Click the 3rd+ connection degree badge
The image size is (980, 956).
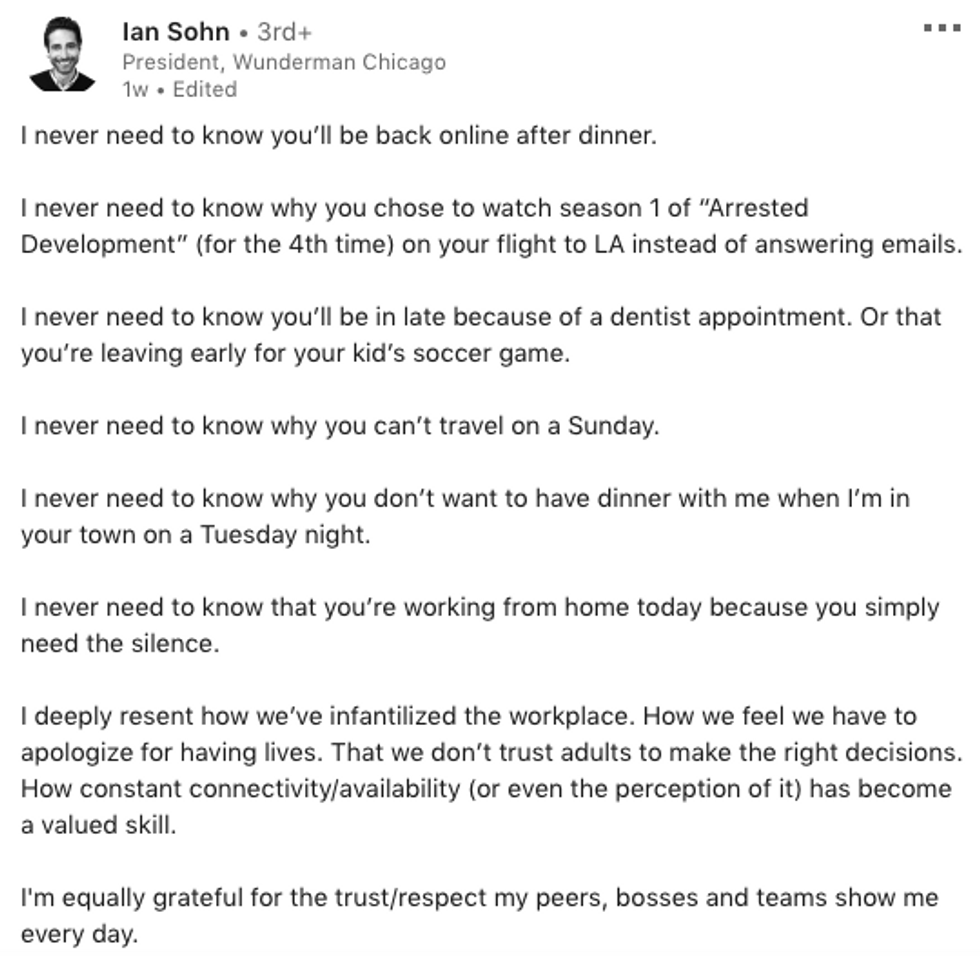(284, 32)
